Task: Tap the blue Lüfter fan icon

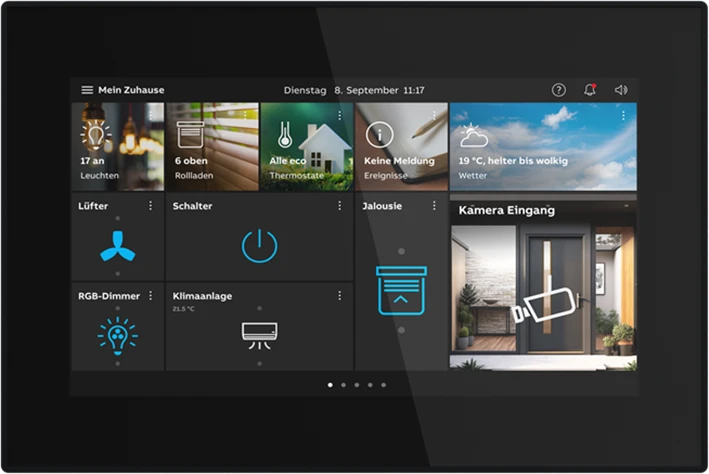Action: (x=117, y=246)
